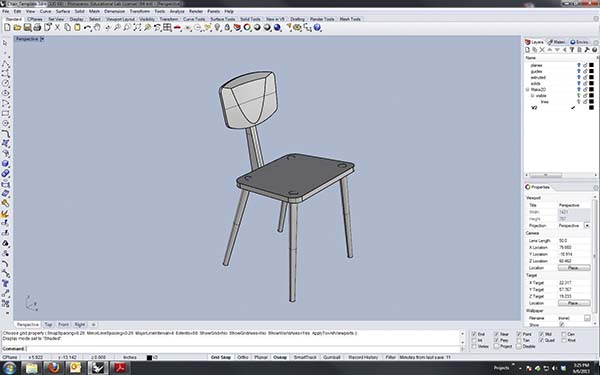Click the Copy icon in toolbar
This screenshot has height=375, width=600.
pos(67,28)
